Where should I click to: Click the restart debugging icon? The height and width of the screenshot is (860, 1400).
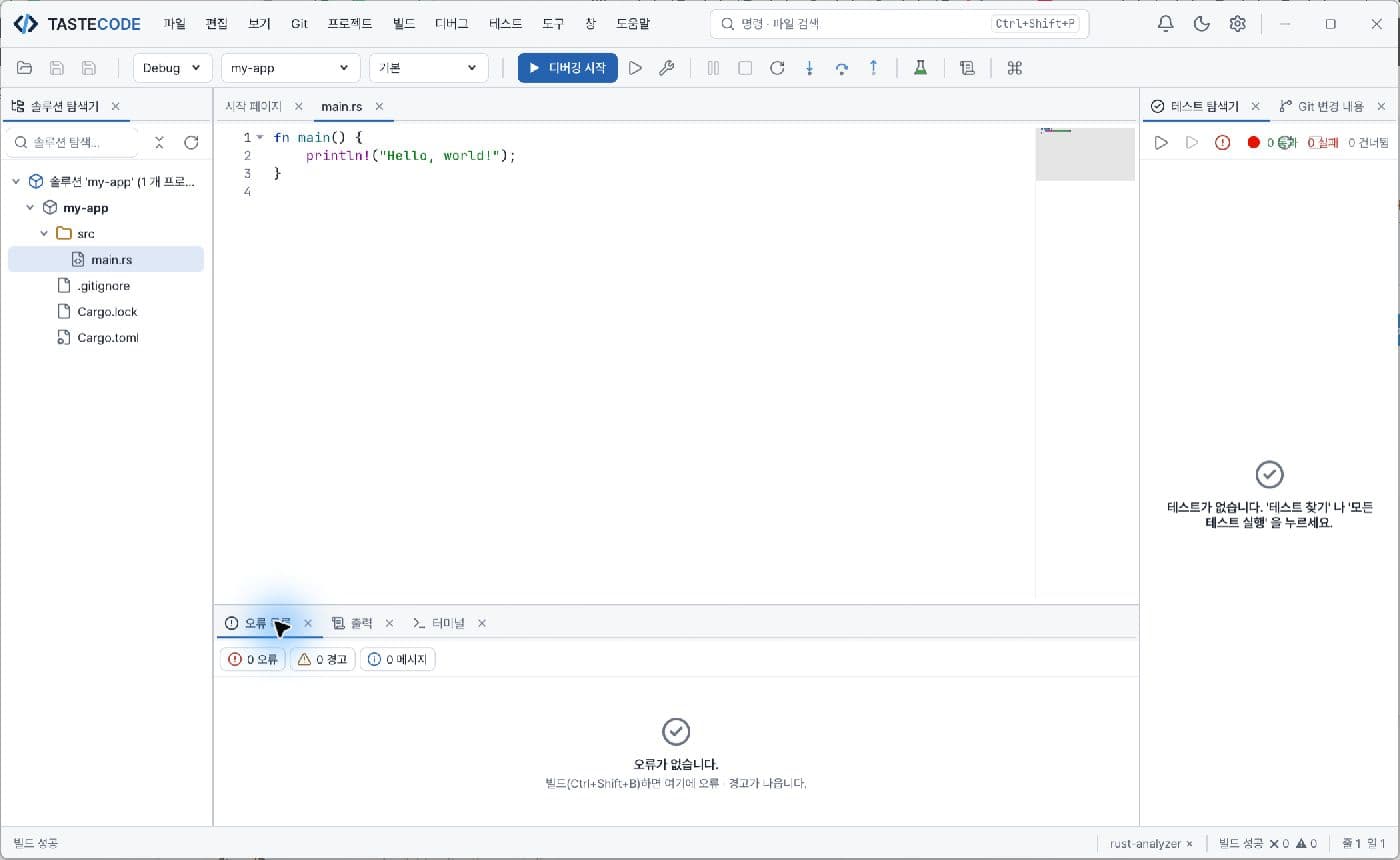[777, 68]
